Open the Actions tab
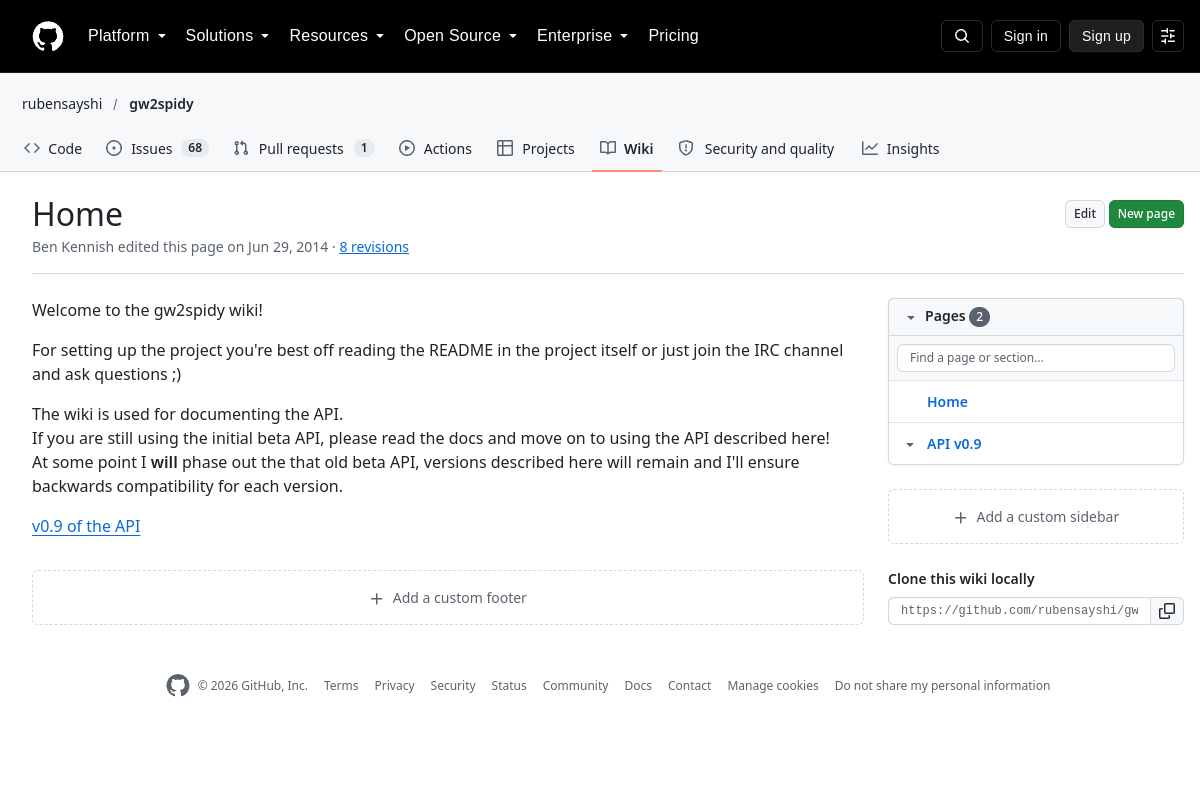 pos(435,149)
